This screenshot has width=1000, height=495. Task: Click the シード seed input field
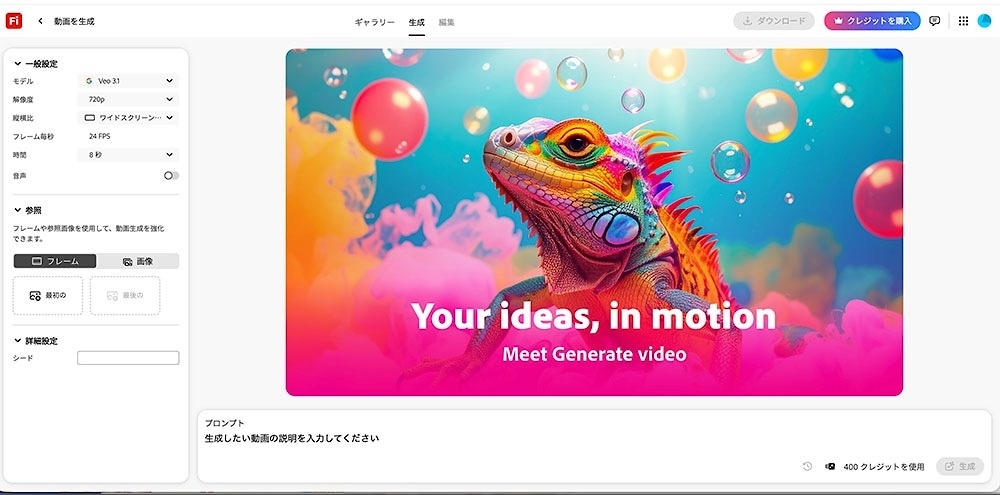click(x=128, y=358)
